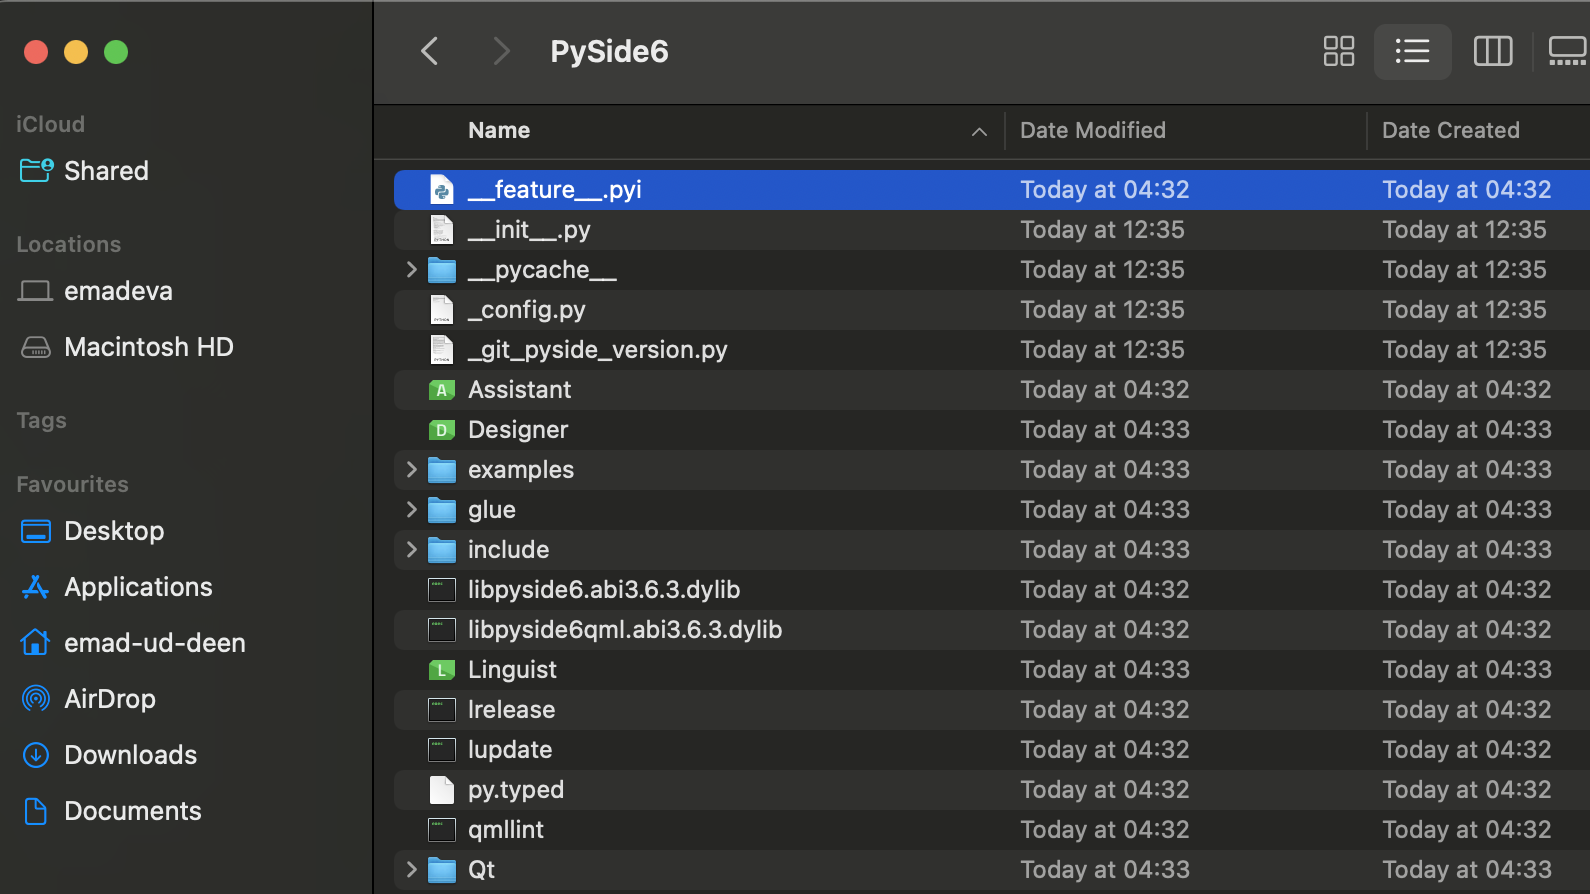Click the __pycache__ folder icon

point(442,270)
